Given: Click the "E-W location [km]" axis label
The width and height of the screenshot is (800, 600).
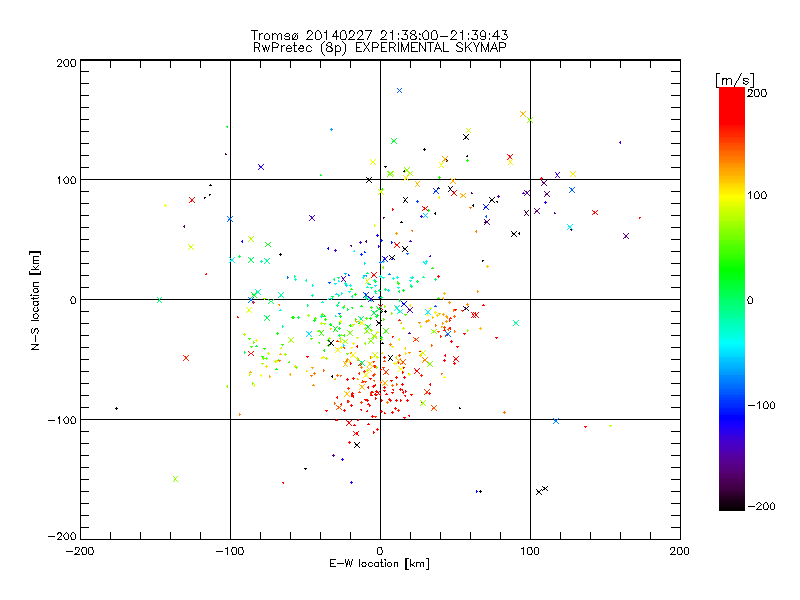Looking at the screenshot, I should [379, 563].
